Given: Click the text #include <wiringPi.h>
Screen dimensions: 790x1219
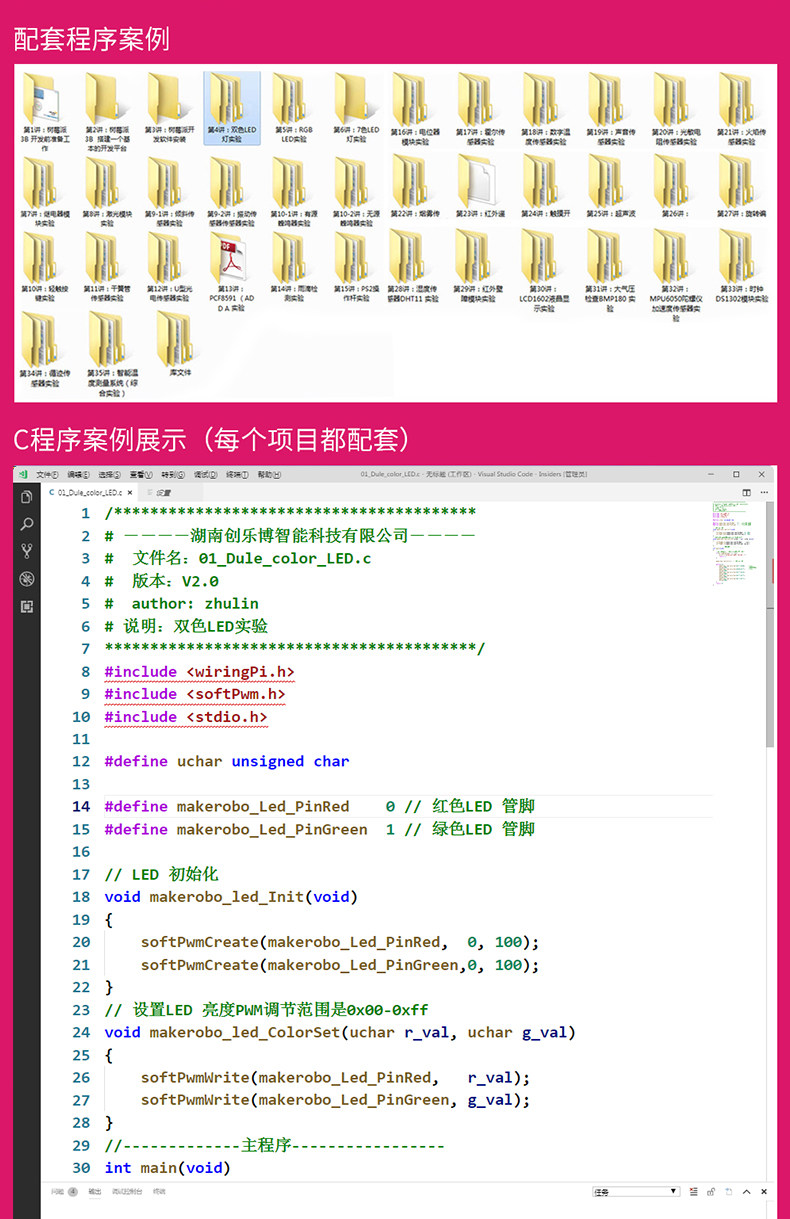Looking at the screenshot, I should coord(199,671).
